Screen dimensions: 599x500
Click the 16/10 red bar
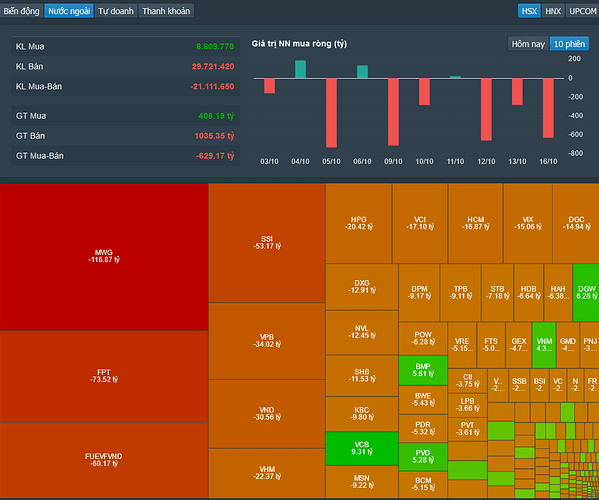pos(548,108)
